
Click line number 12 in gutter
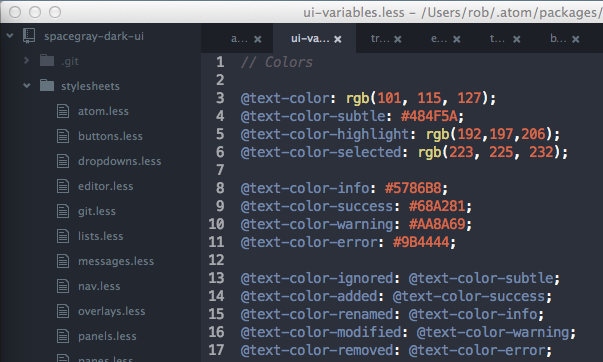pyautogui.click(x=216, y=260)
